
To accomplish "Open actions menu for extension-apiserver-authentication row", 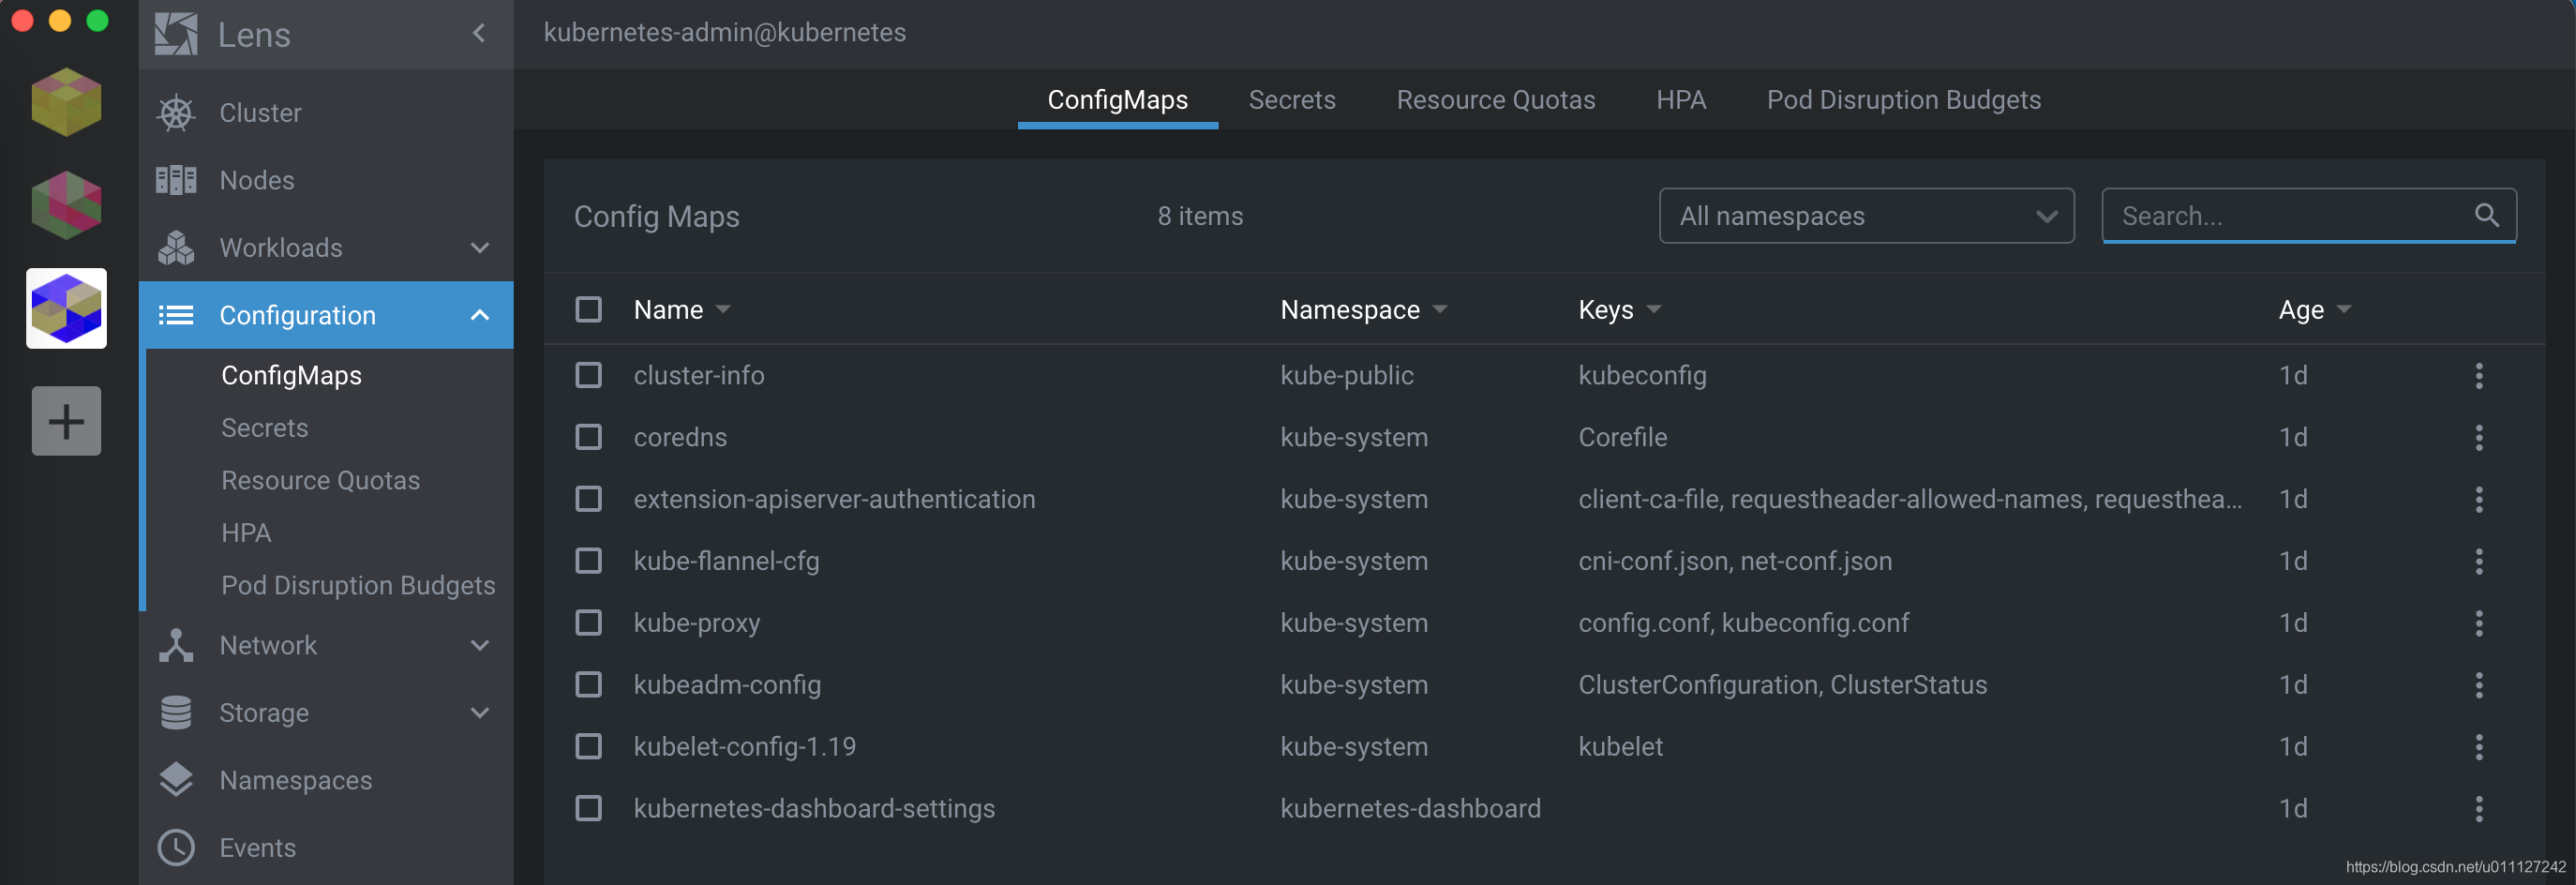I will pyautogui.click(x=2479, y=500).
